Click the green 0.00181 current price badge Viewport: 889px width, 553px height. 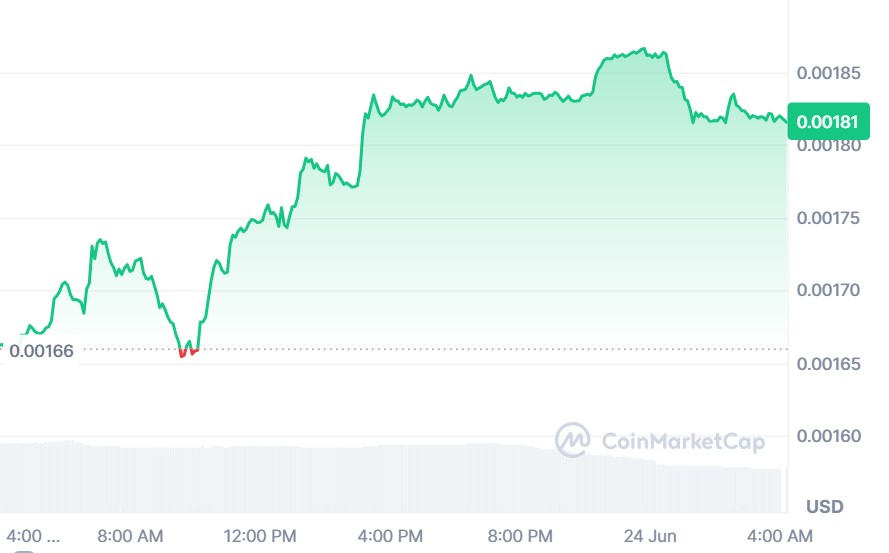(825, 122)
